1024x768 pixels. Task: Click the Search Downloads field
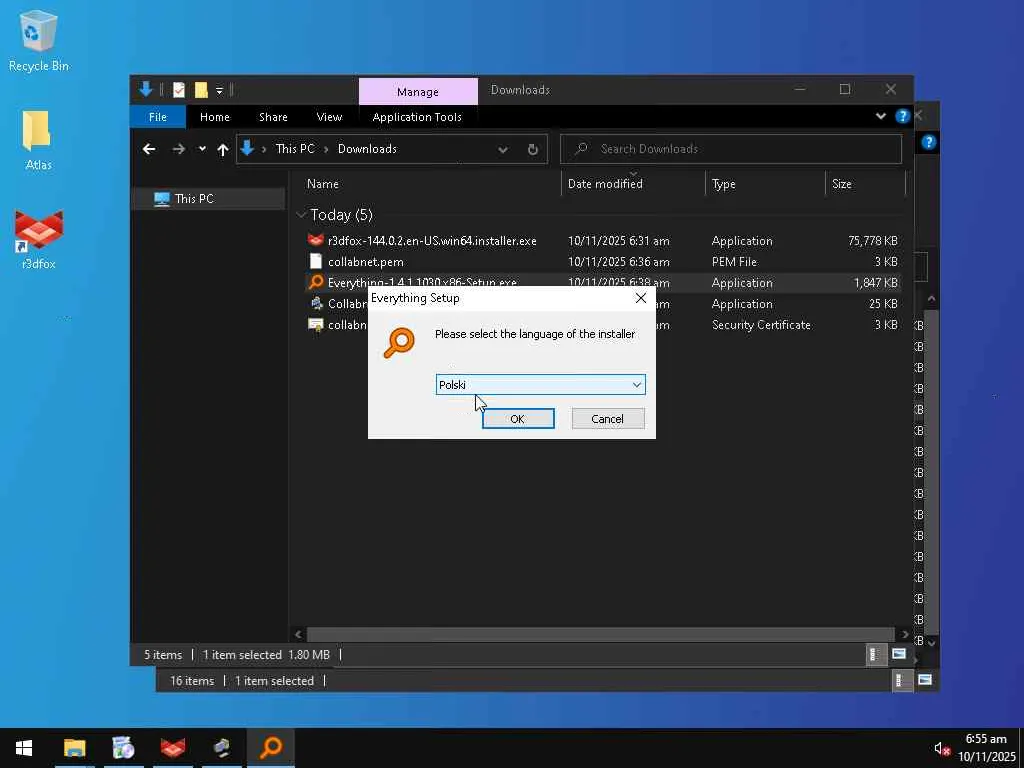point(731,149)
